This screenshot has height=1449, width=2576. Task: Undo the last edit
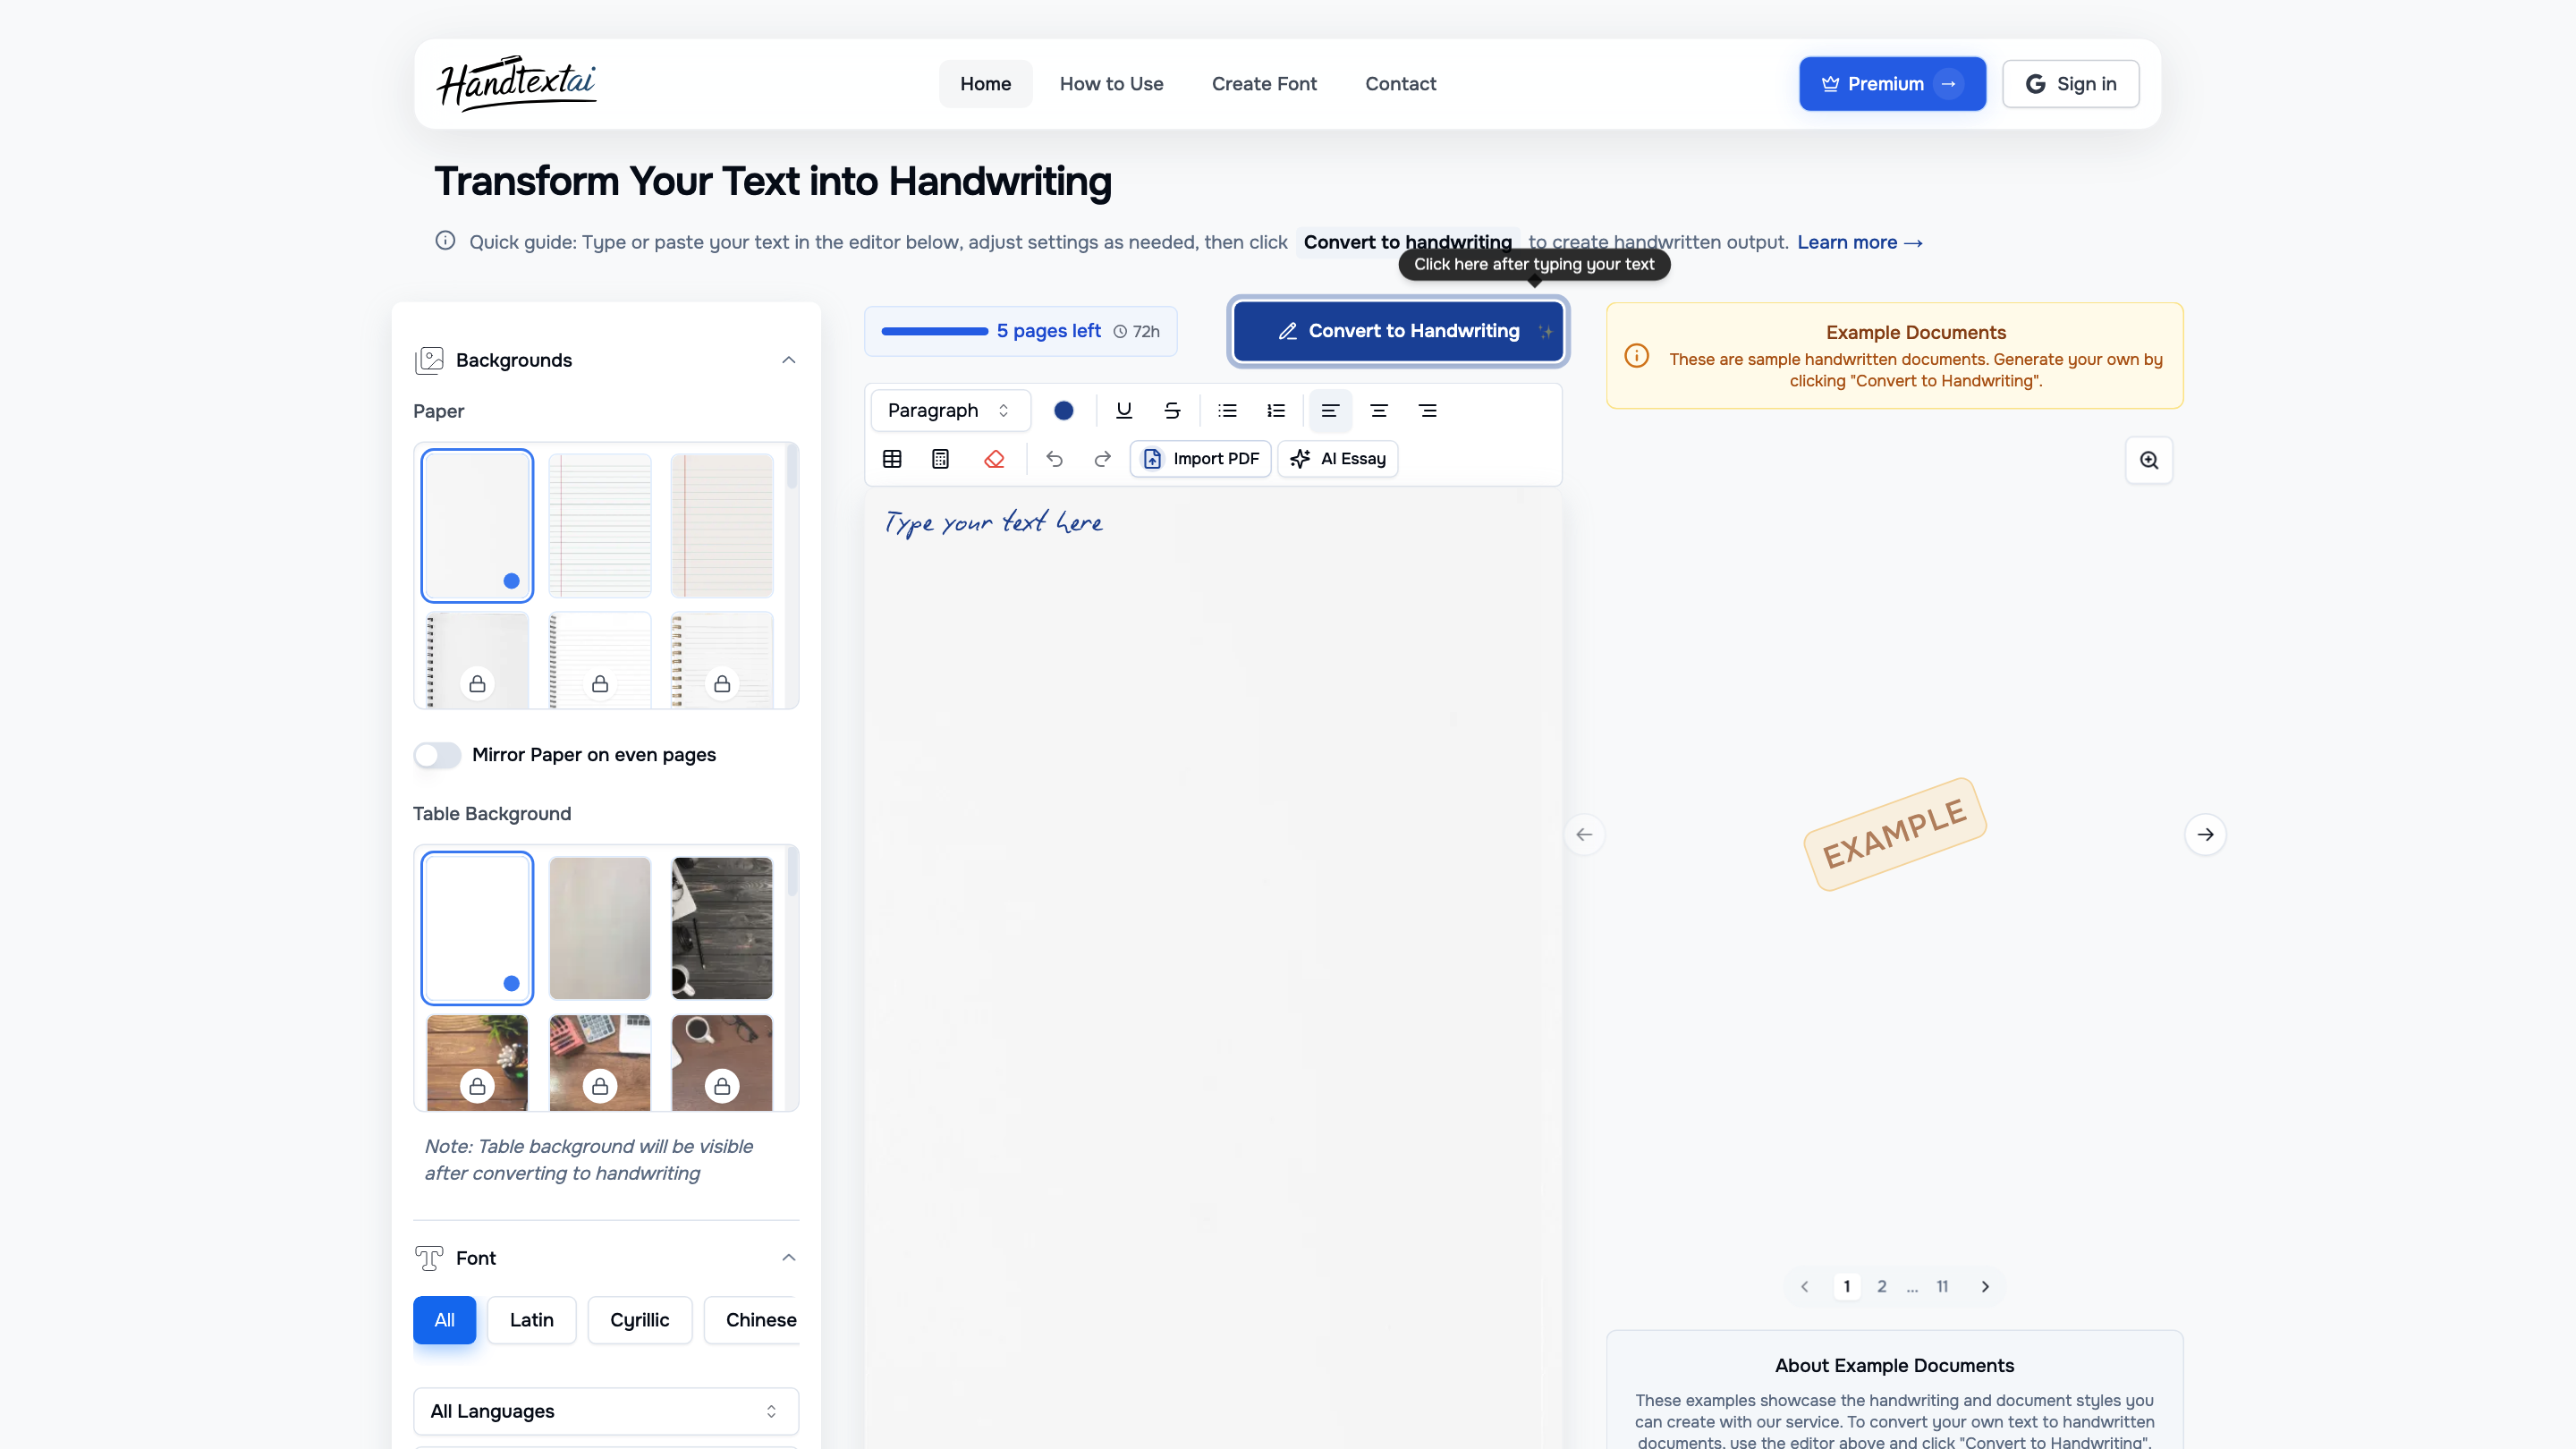click(x=1054, y=459)
